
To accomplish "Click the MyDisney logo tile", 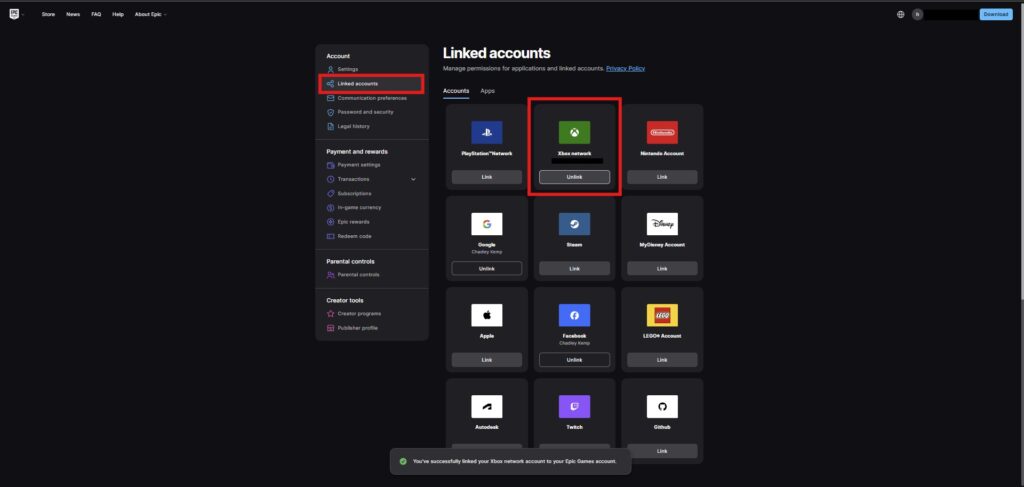I will tap(662, 224).
